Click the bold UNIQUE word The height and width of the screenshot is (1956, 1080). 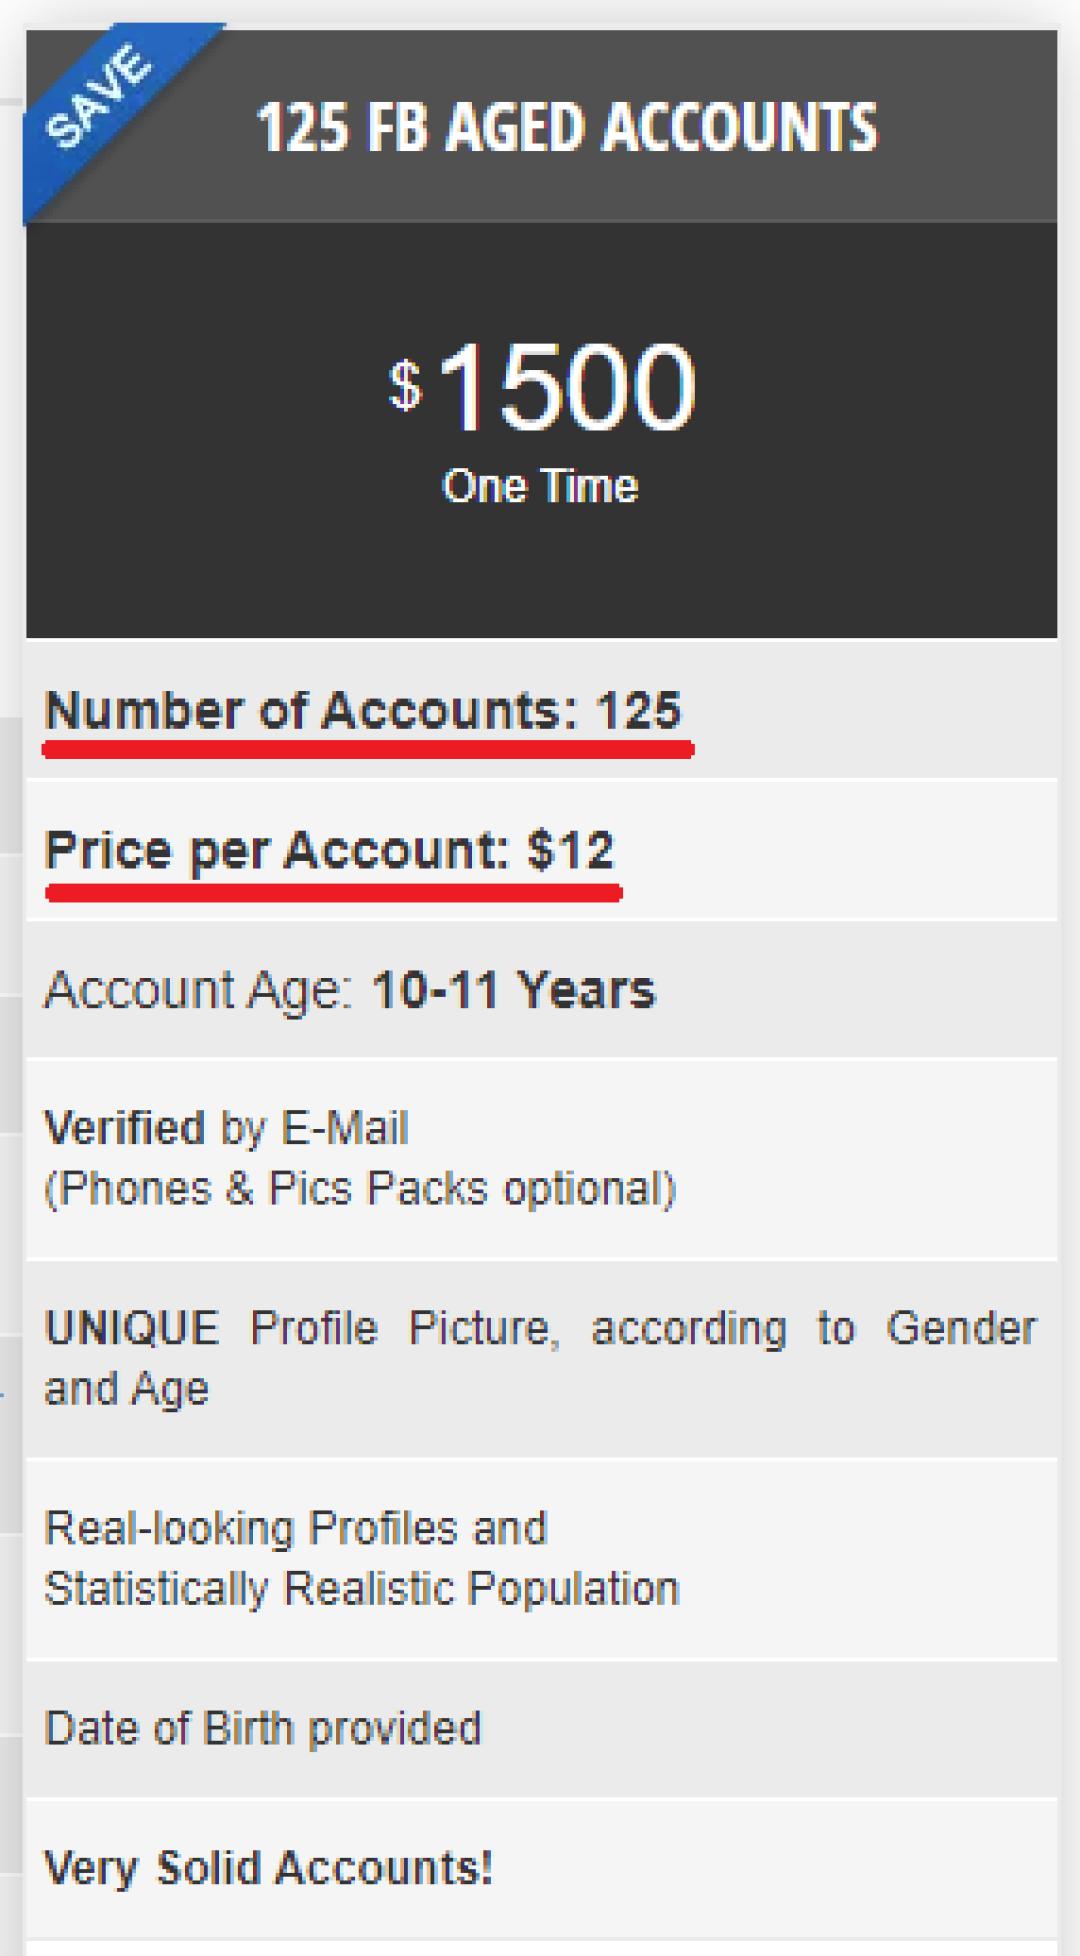[132, 1329]
